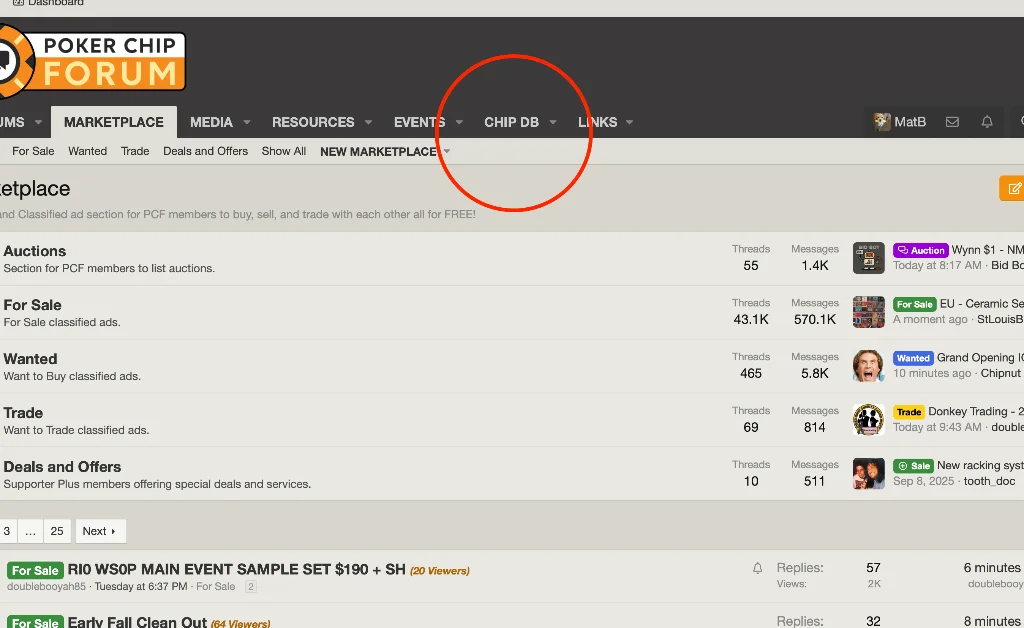
Task: Go to the Next page of threads
Action: click(99, 531)
